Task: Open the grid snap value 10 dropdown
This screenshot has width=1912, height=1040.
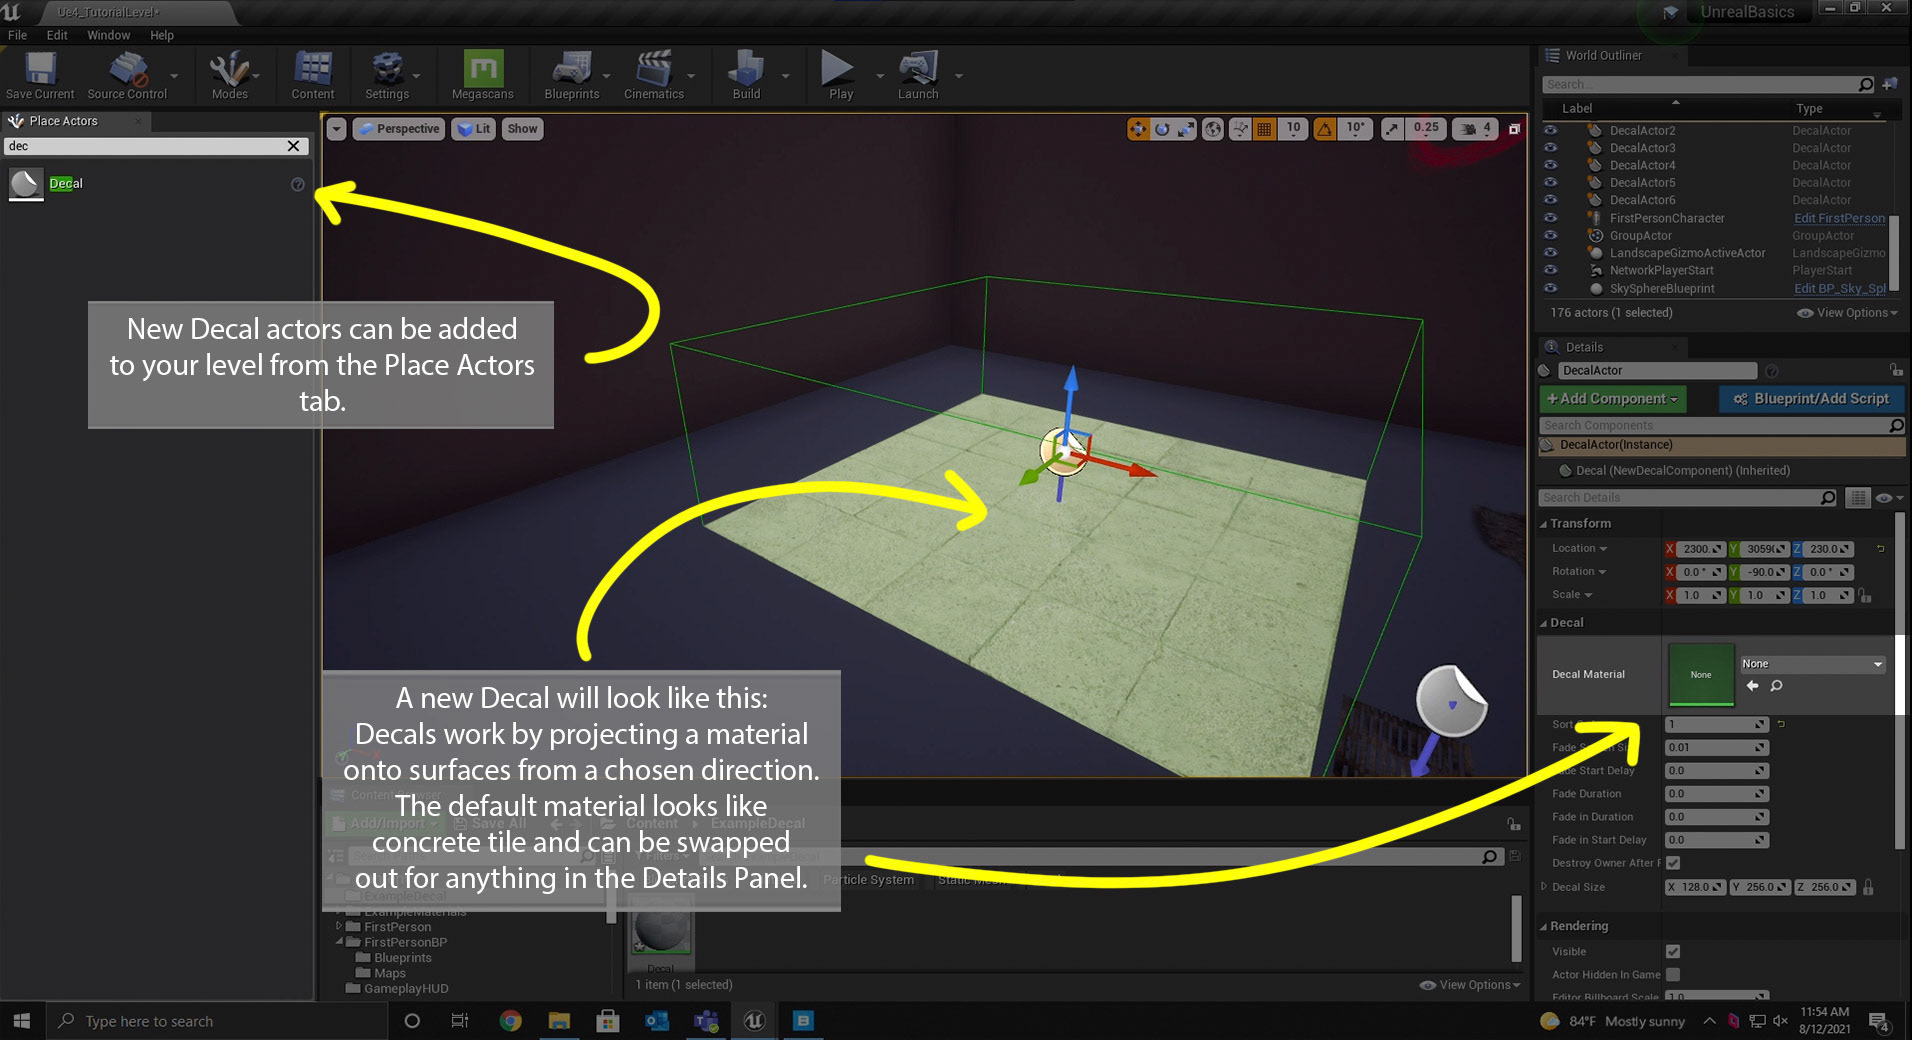Action: pyautogui.click(x=1294, y=129)
